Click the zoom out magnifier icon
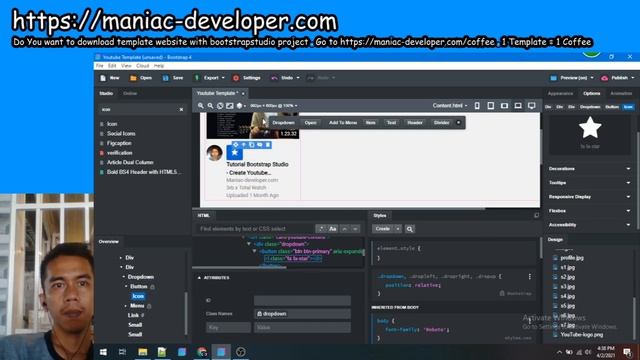The height and width of the screenshot is (360, 640). tap(210, 106)
